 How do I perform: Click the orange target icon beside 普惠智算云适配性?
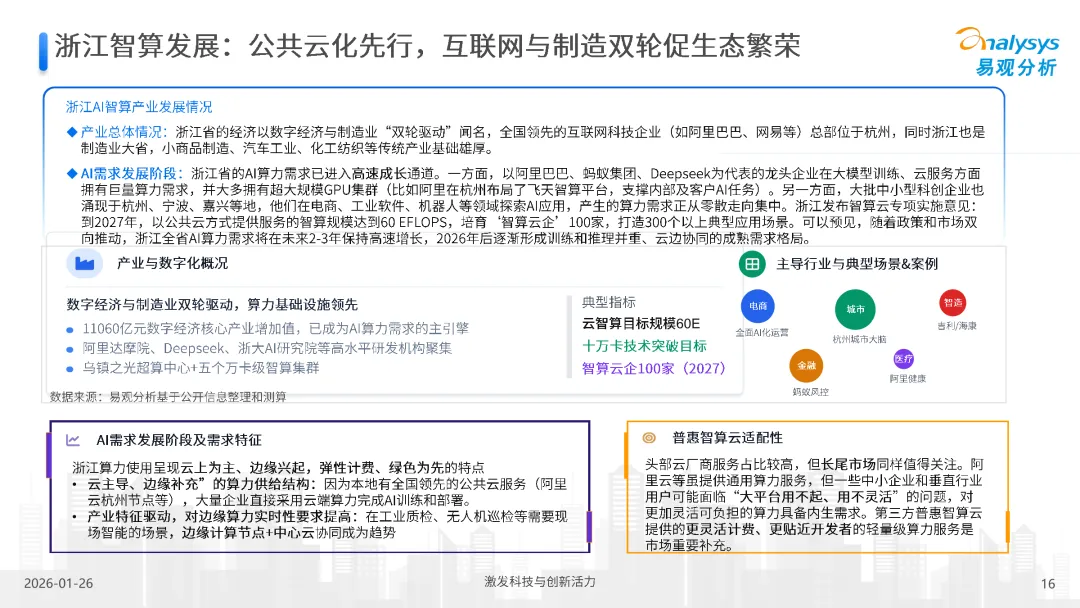click(649, 437)
